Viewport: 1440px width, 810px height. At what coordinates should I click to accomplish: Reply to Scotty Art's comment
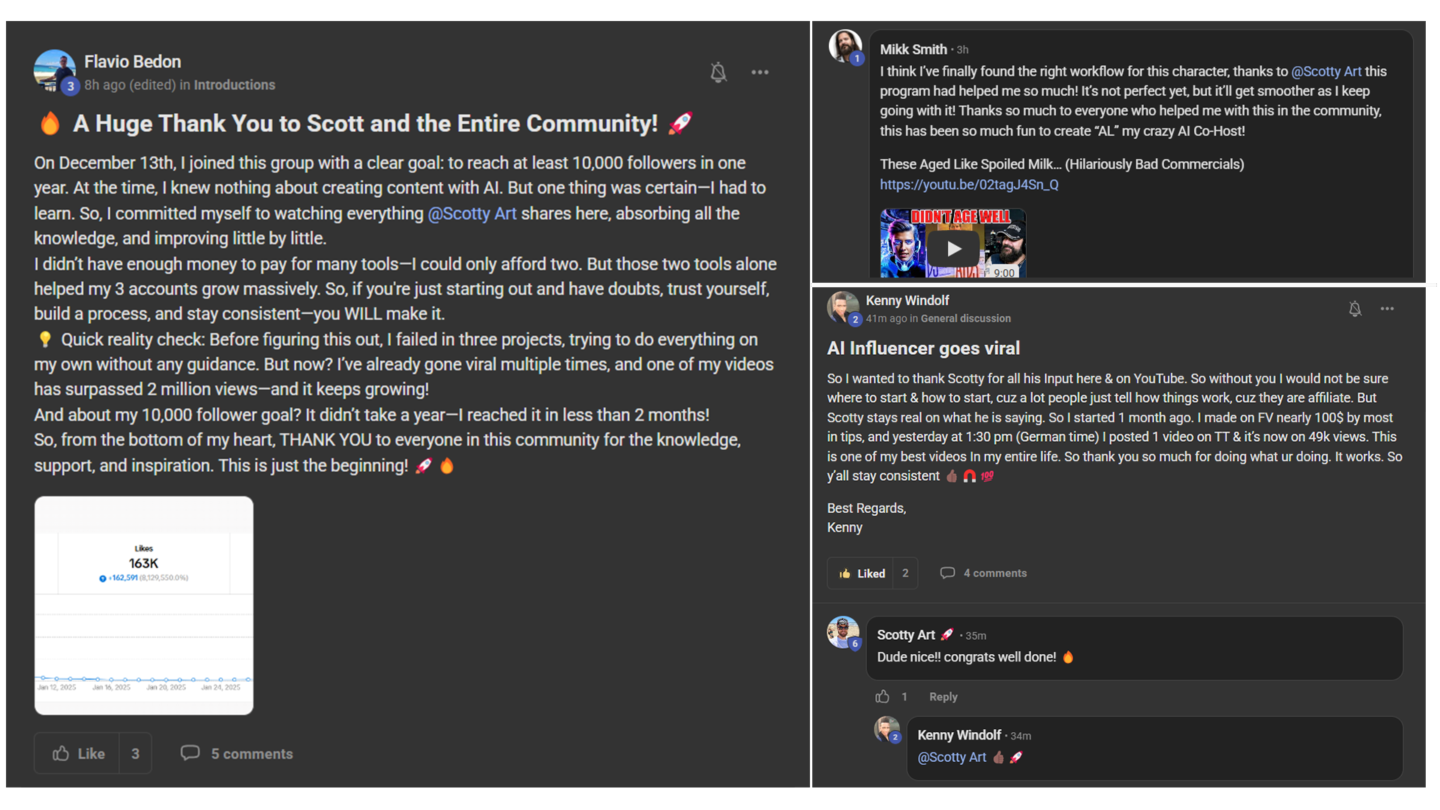pyautogui.click(x=943, y=696)
